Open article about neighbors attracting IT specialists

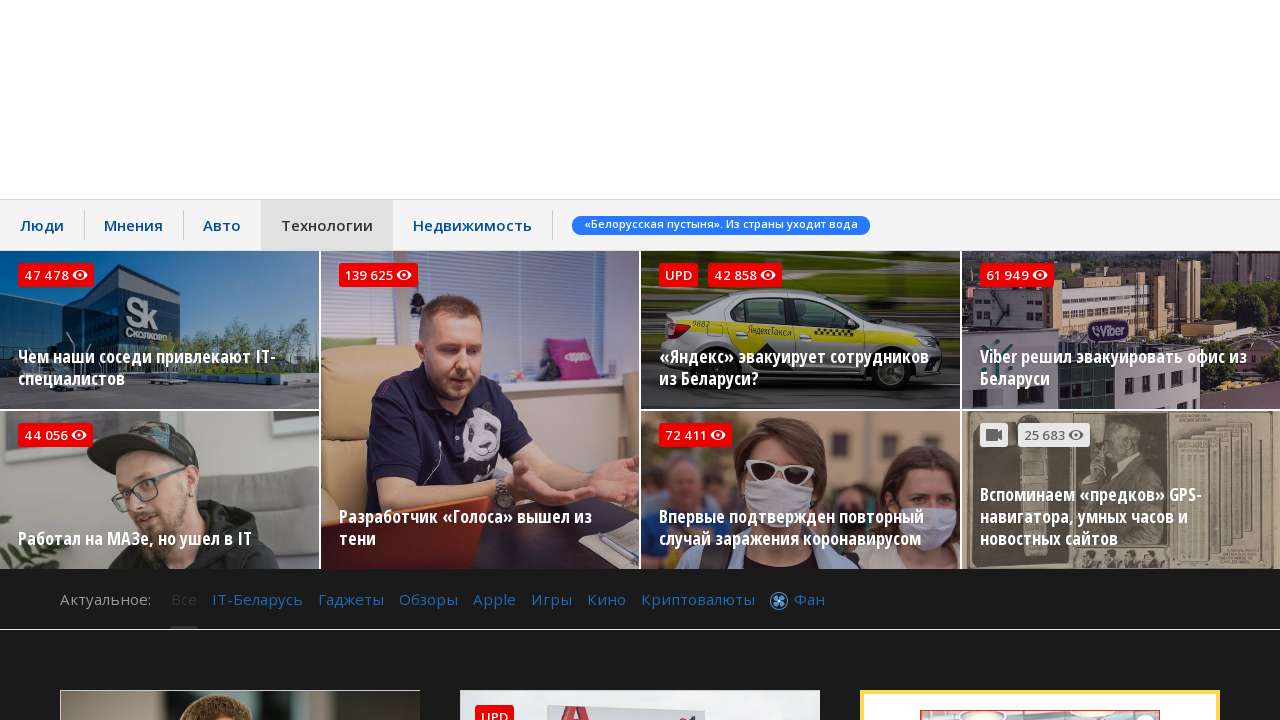click(x=147, y=368)
